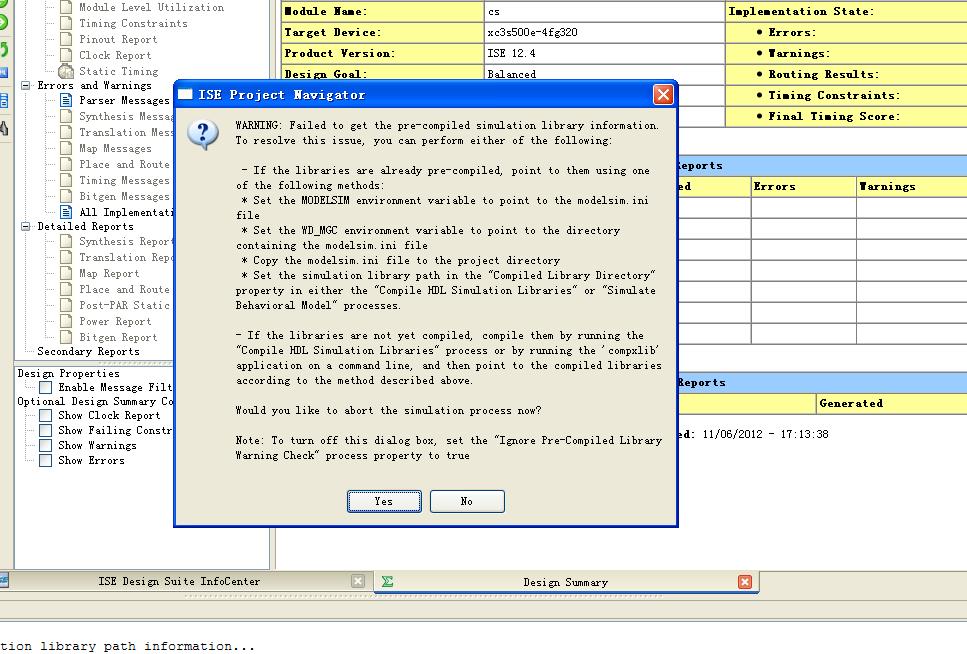Click the Module Level Utilization file icon
Screen dimensions: 967x654
[x=66, y=7]
